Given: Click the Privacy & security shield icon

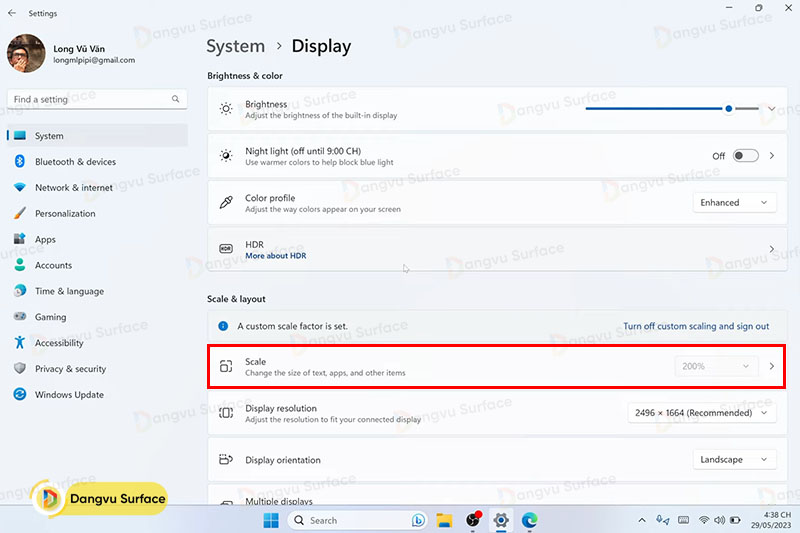Looking at the screenshot, I should click(x=19, y=369).
